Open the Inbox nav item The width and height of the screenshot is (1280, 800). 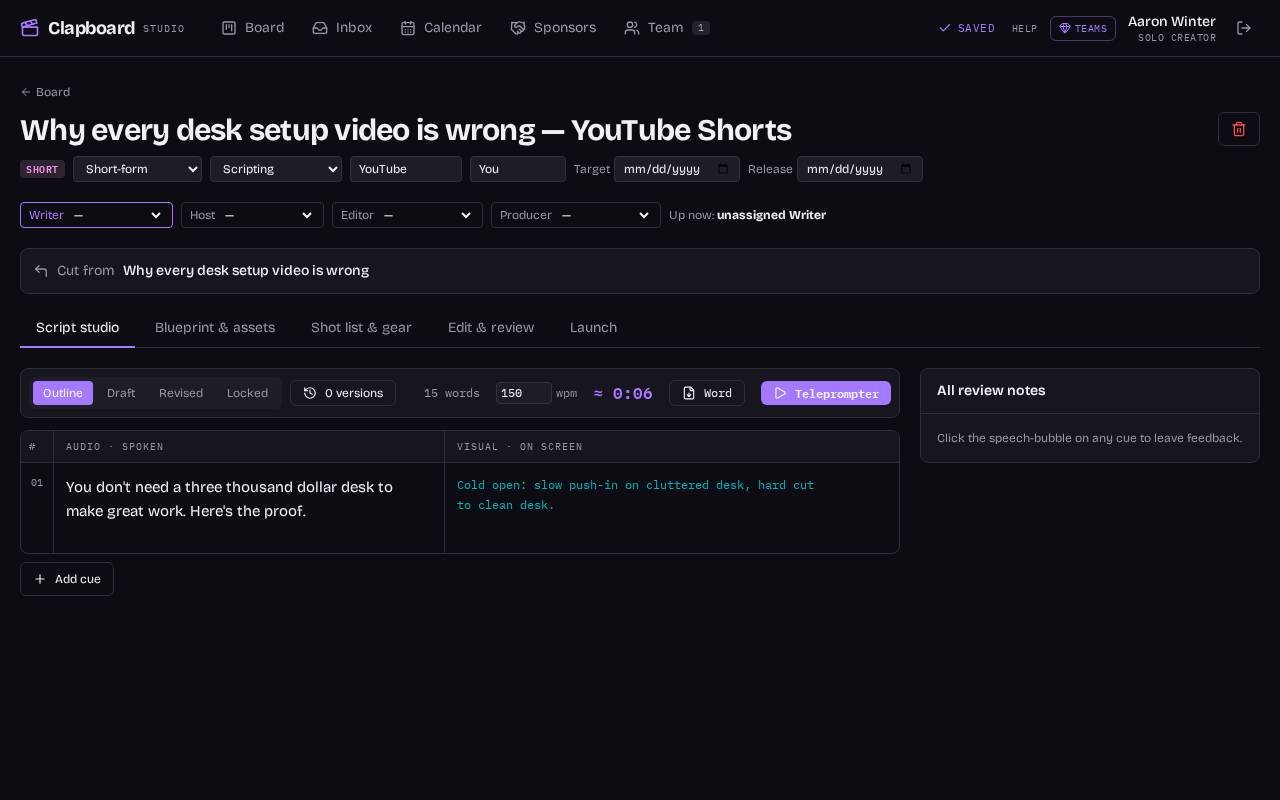click(x=342, y=28)
